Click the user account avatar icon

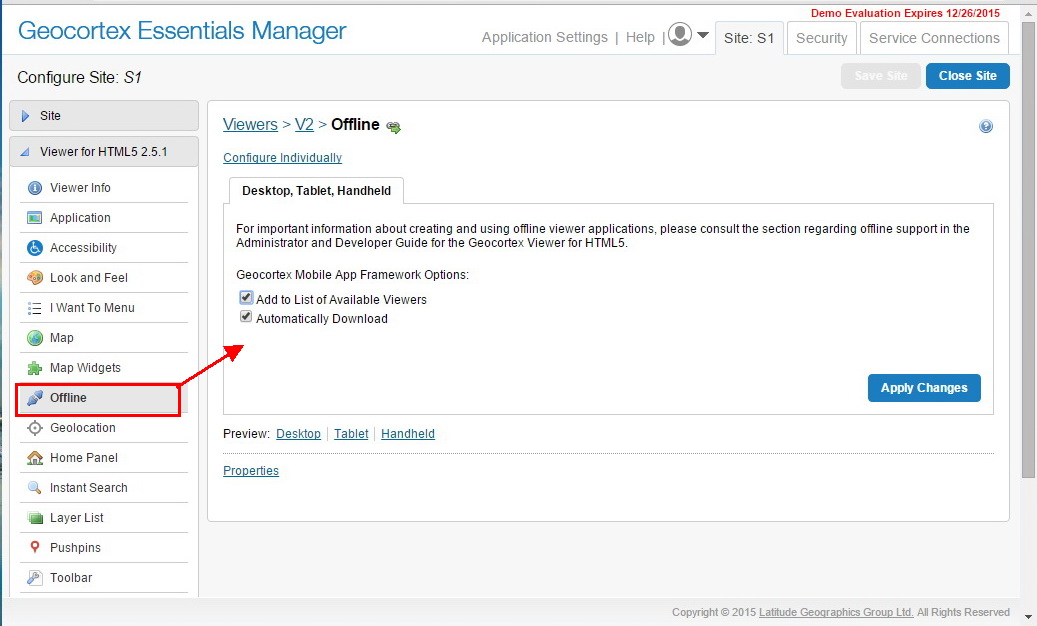point(680,34)
